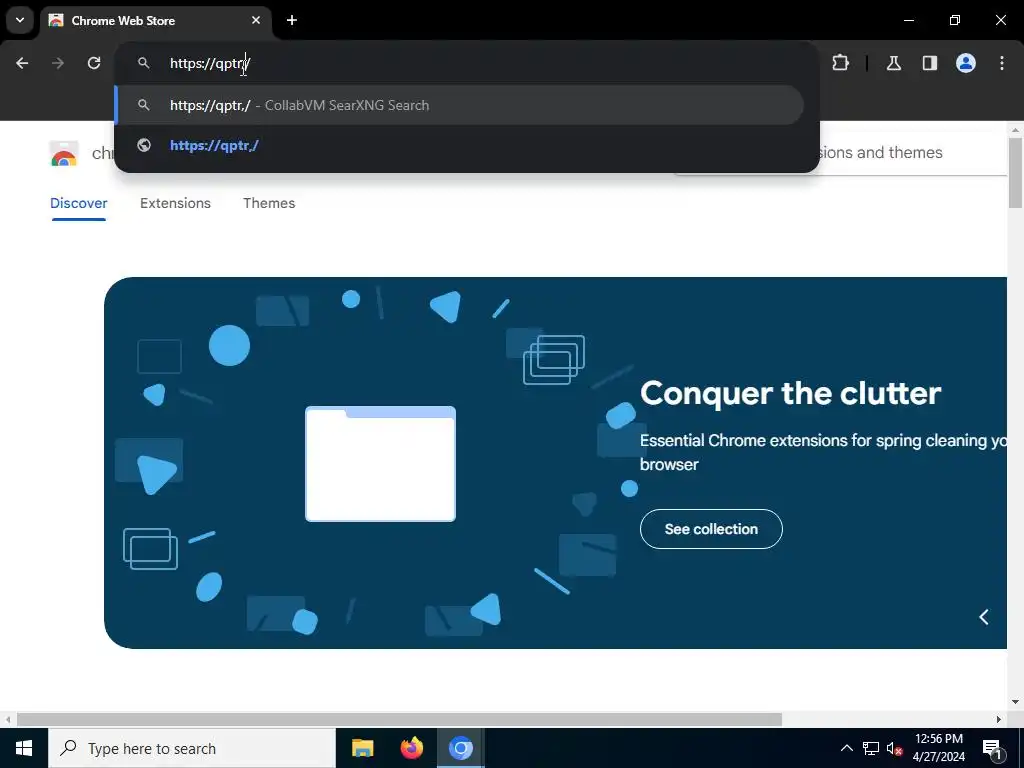Image resolution: width=1024 pixels, height=768 pixels.
Task: Open Chrome Labs flask icon
Action: click(893, 63)
